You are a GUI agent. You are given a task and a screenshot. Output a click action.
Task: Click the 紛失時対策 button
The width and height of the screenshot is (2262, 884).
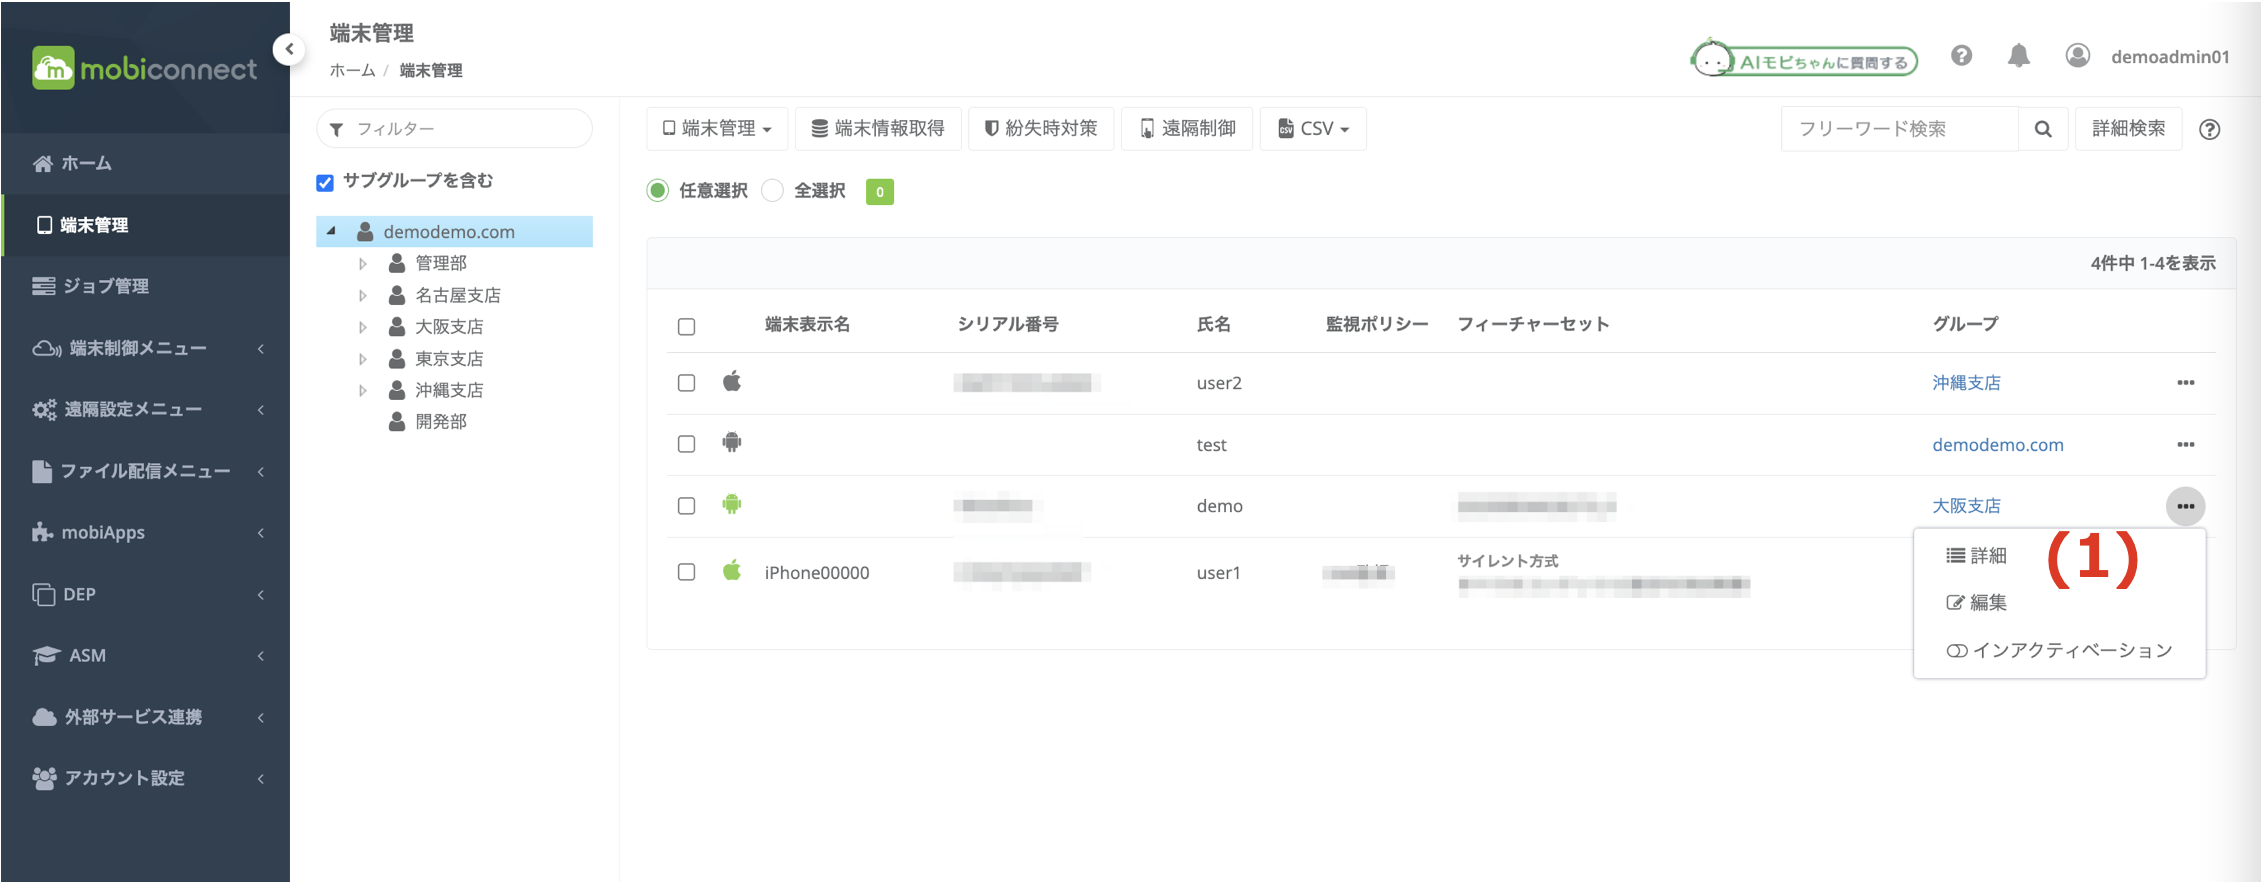(1041, 129)
